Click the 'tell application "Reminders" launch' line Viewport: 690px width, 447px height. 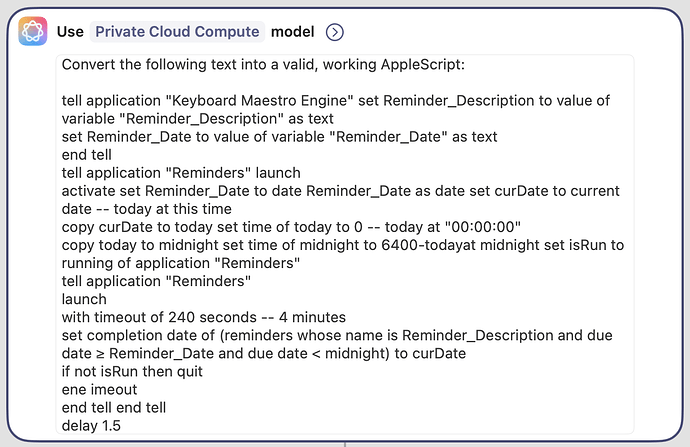(x=180, y=173)
